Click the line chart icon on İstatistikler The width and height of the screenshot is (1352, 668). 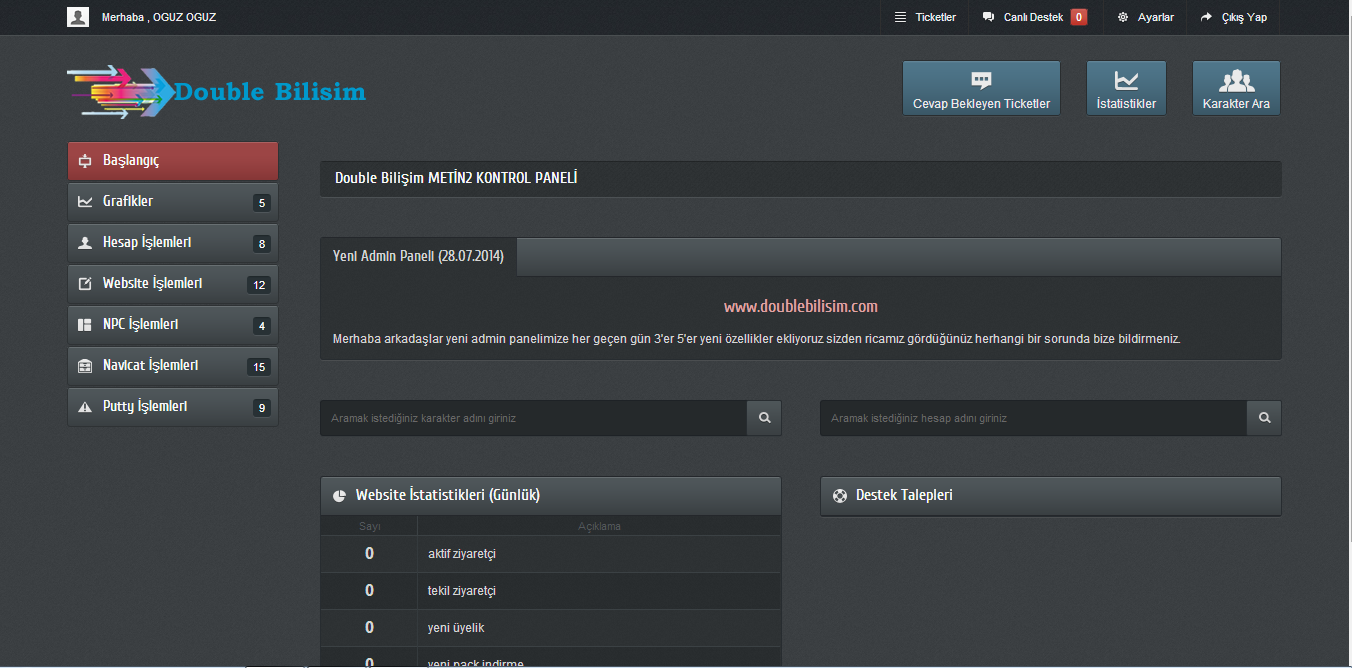1126,81
